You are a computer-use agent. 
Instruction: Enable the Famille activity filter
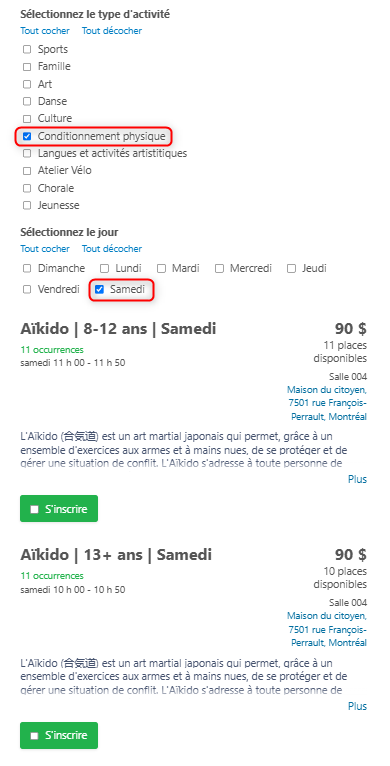click(x=27, y=67)
